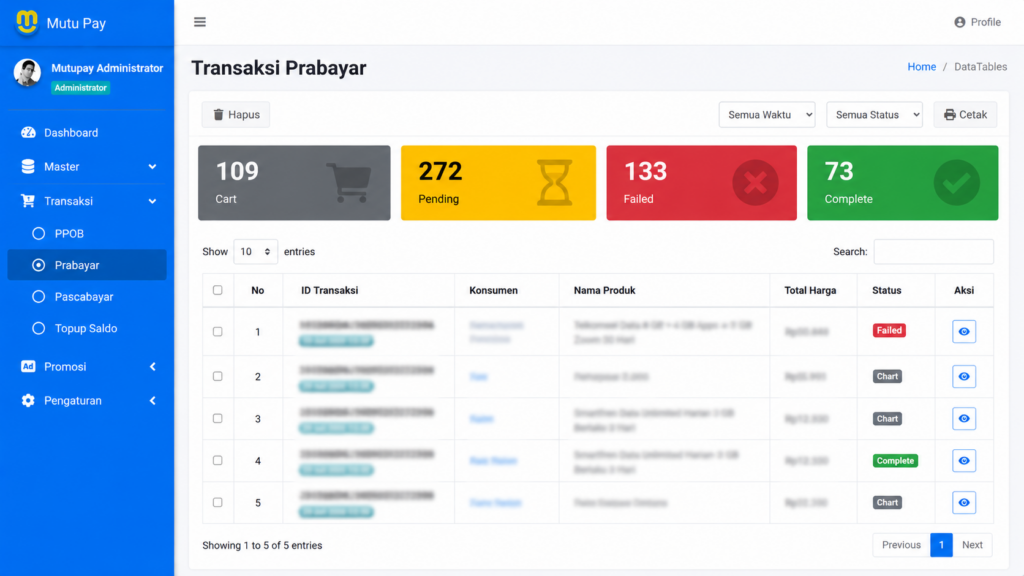1024x576 pixels.
Task: Click the Pengaturan gear icon
Action: pyautogui.click(x=28, y=400)
